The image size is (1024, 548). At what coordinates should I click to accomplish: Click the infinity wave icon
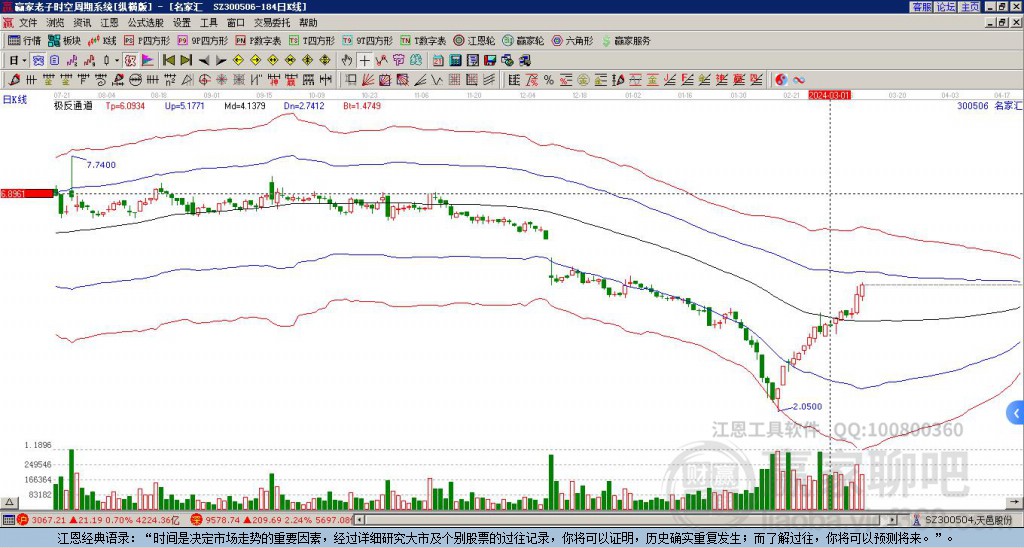point(799,80)
